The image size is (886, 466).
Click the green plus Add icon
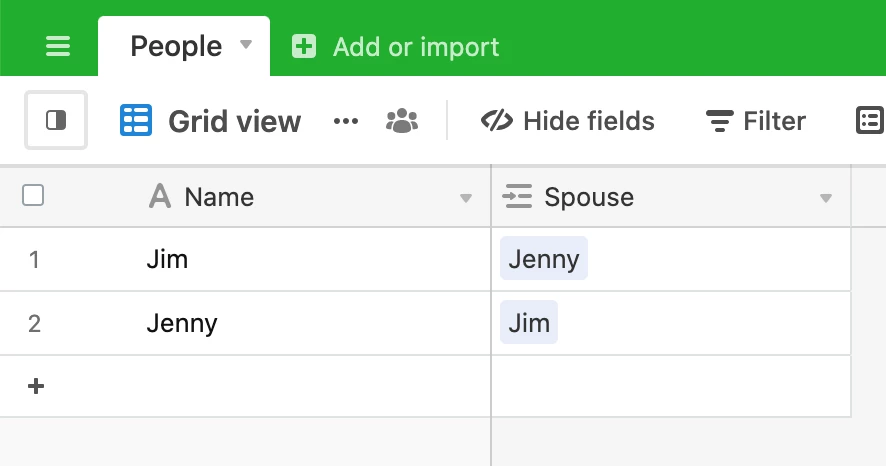304,46
